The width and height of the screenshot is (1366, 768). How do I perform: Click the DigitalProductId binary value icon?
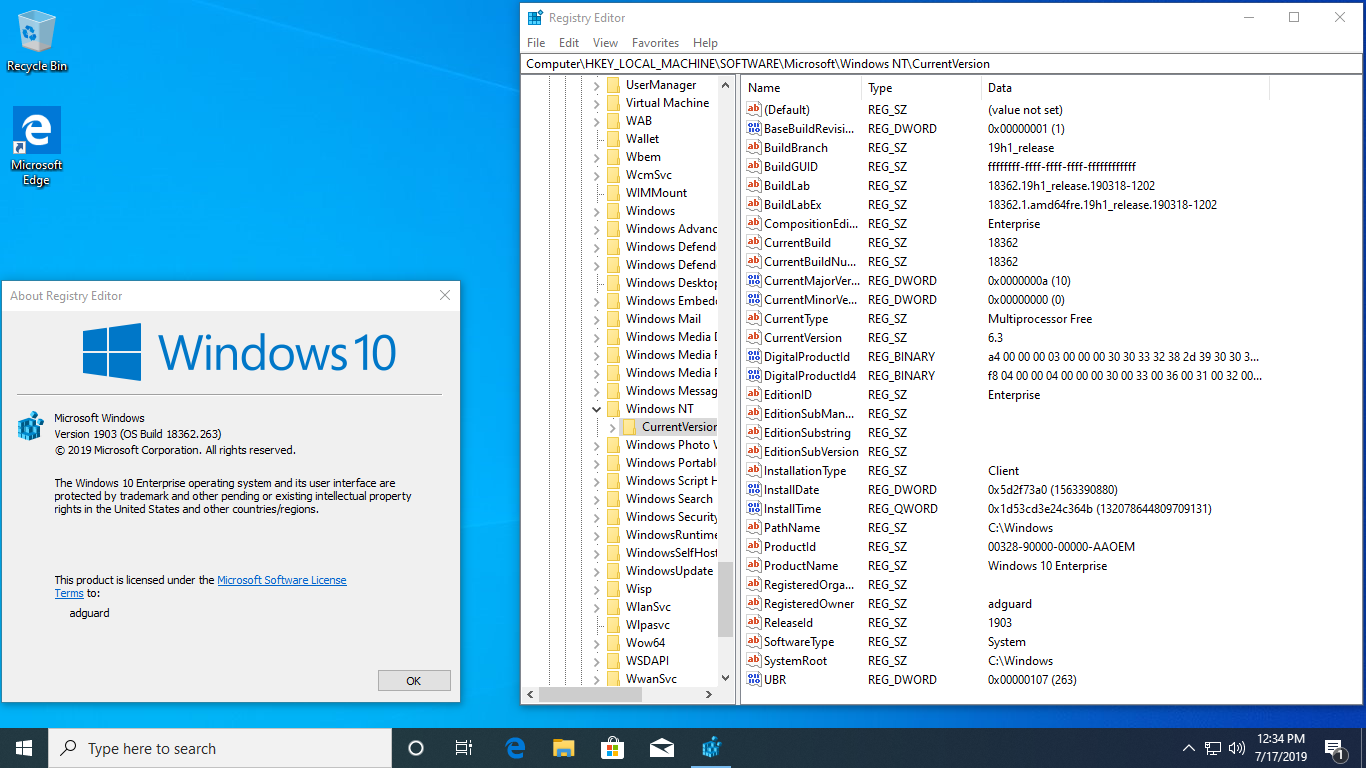pos(754,357)
